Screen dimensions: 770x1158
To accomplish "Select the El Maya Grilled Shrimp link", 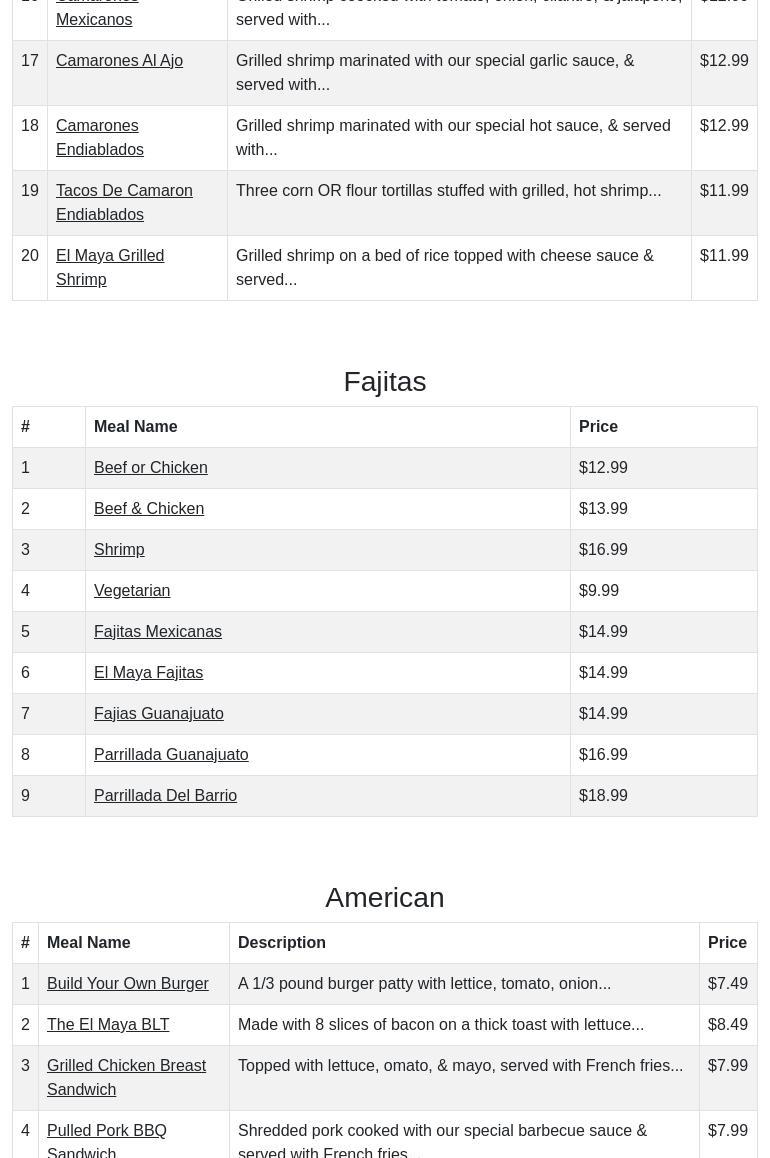I will coord(110,267).
